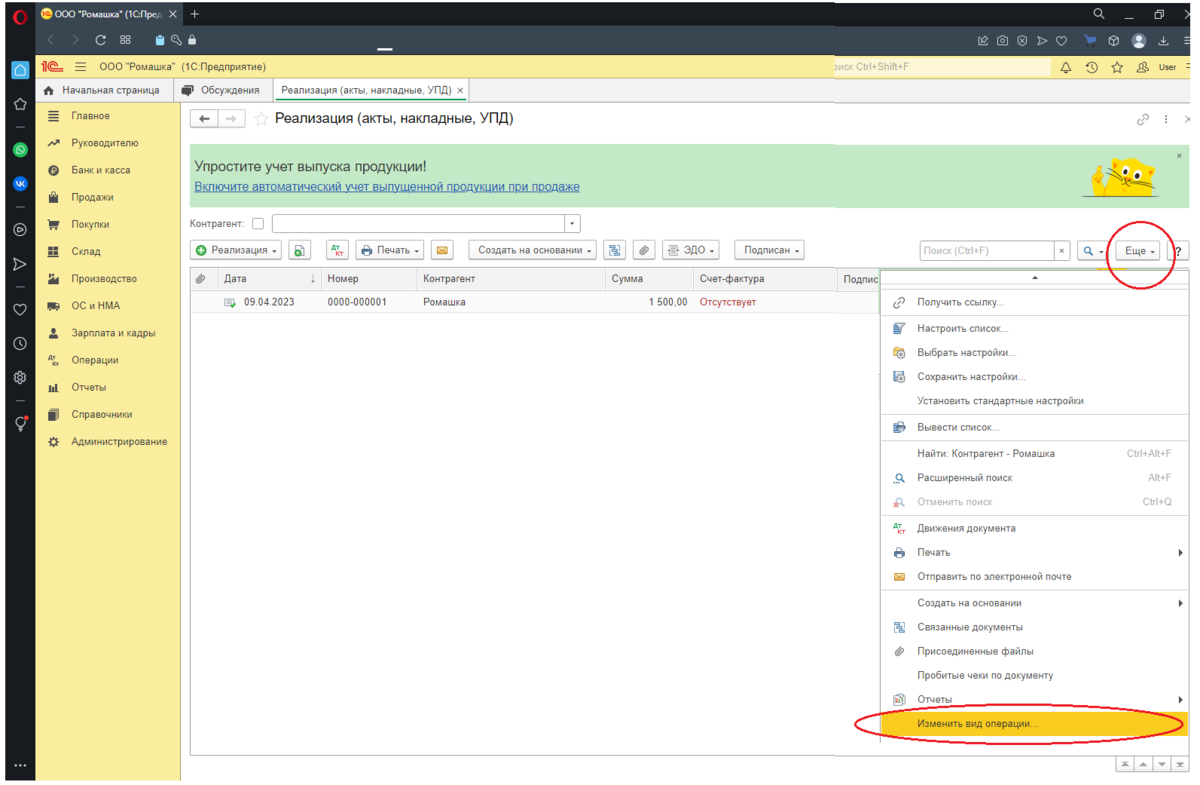Open Главное section in sidebar
Viewport: 1200px width, 785px height.
point(107,116)
